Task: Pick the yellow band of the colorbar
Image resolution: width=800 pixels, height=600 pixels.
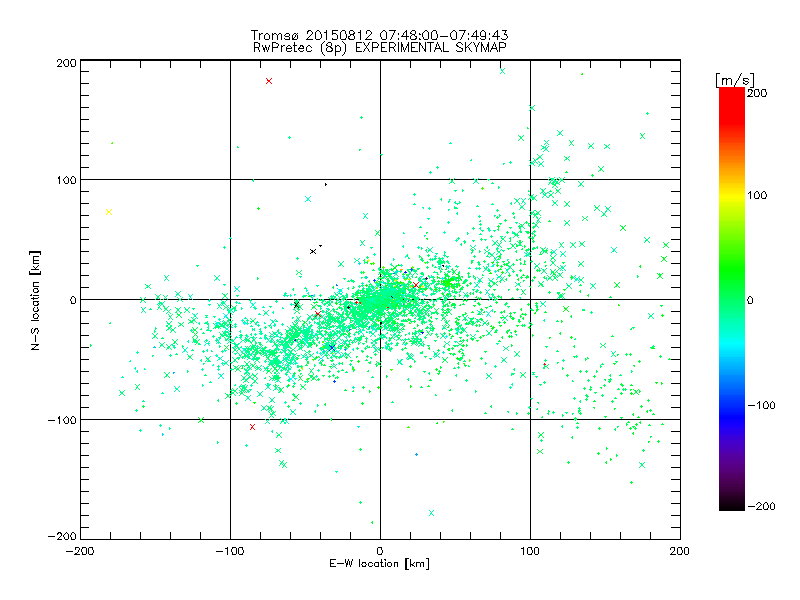Action: pos(732,196)
